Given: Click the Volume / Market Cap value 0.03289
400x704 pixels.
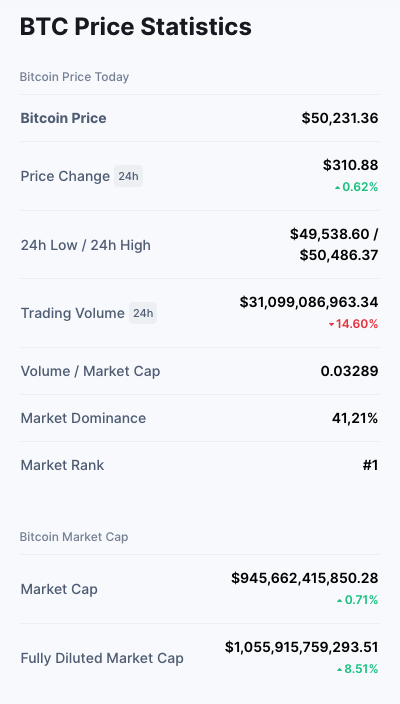Looking at the screenshot, I should pos(349,371).
